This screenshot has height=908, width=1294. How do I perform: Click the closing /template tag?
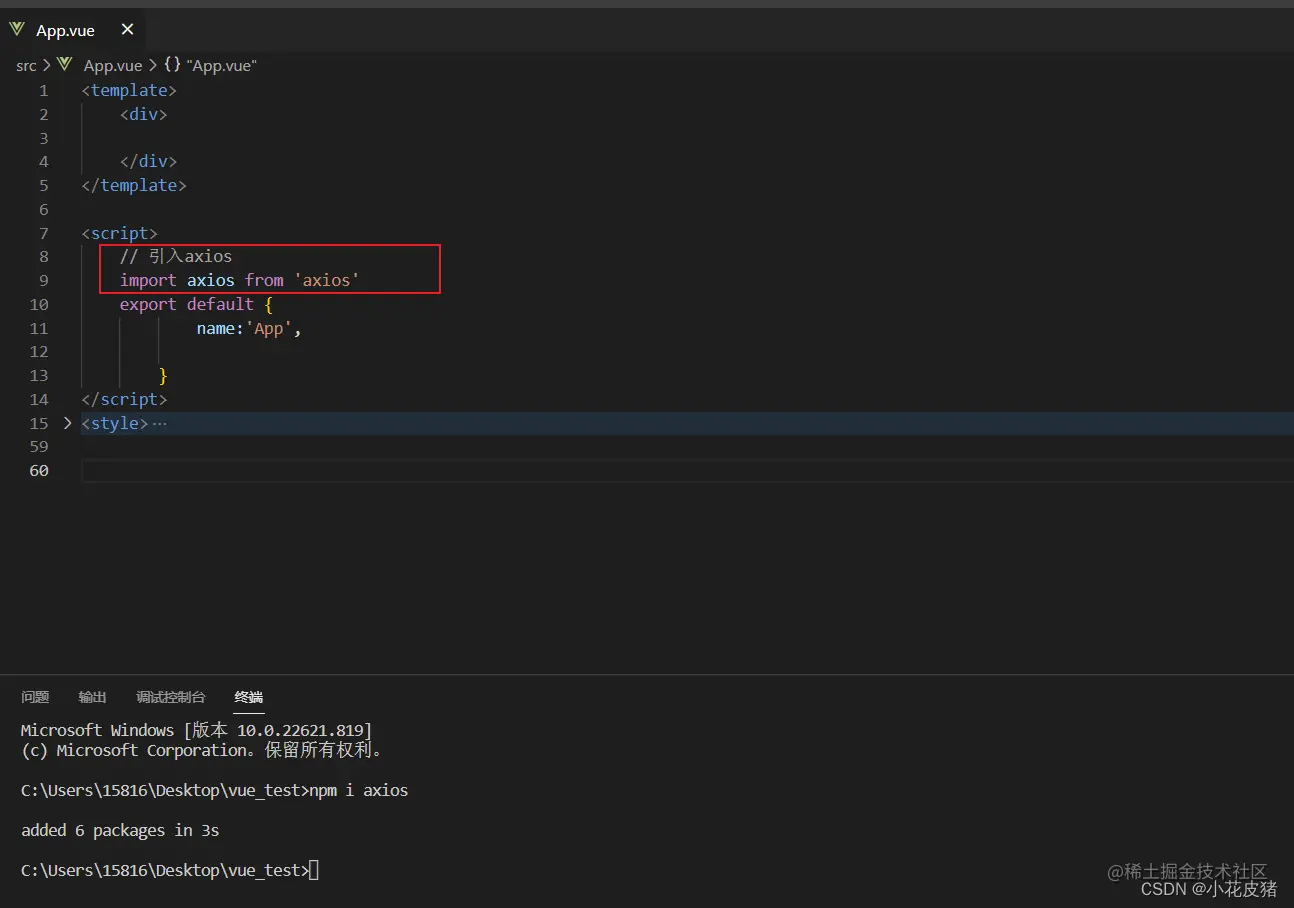[134, 185]
